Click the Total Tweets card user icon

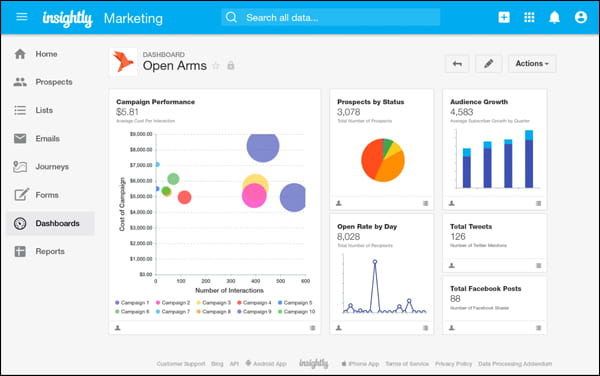point(452,265)
